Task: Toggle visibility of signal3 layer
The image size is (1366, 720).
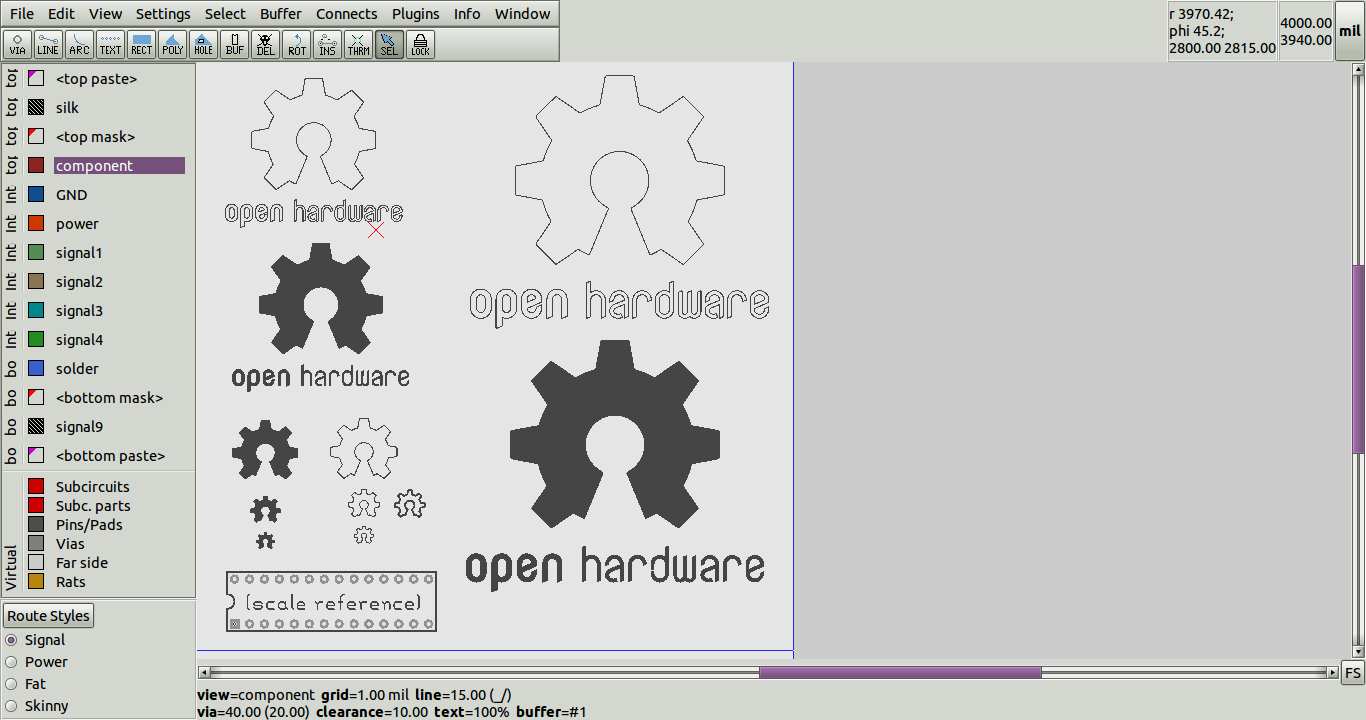Action: point(36,310)
